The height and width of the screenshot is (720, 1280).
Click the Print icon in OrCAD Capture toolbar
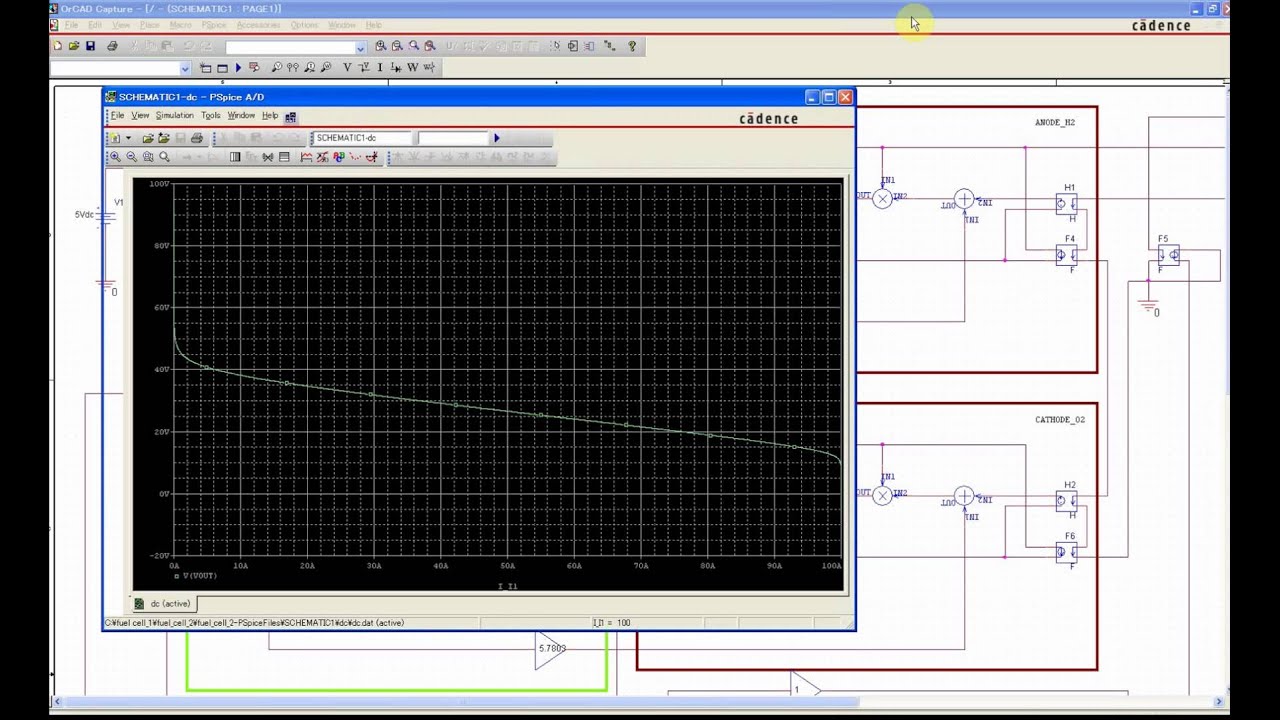(112, 46)
